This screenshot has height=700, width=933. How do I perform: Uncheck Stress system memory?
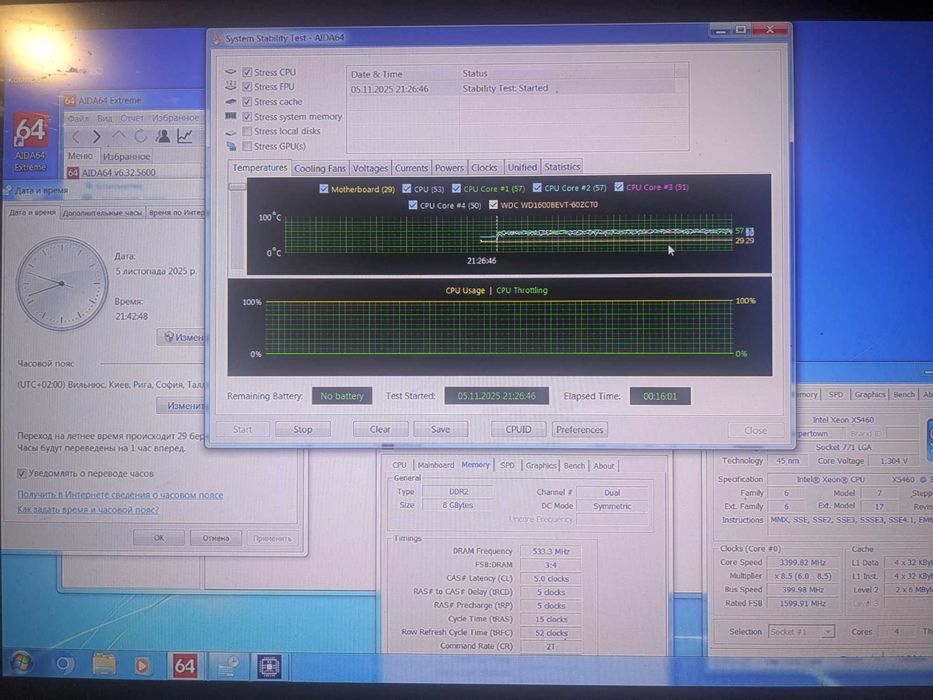pos(247,117)
